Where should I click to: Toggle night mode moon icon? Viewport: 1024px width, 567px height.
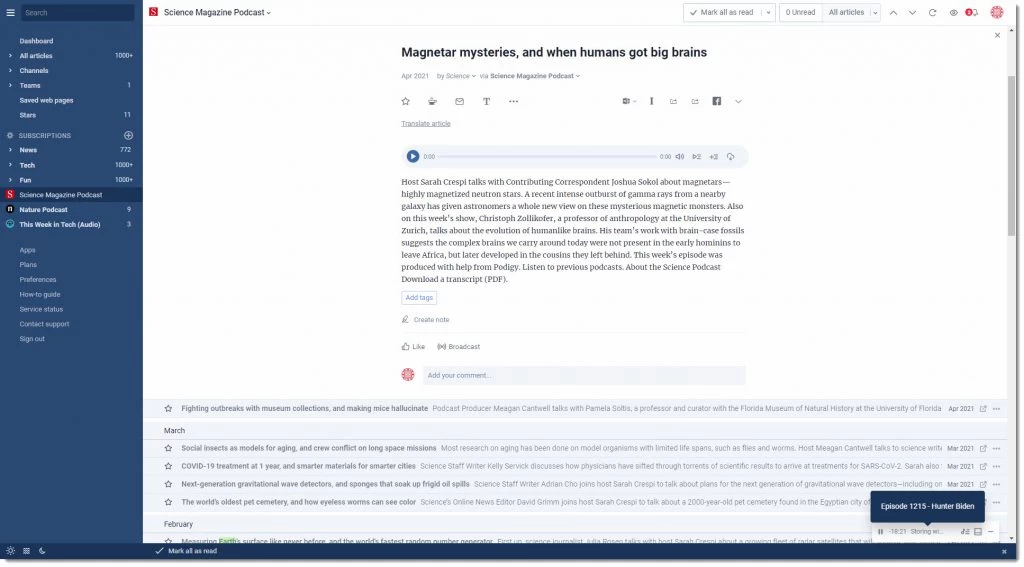[42, 551]
